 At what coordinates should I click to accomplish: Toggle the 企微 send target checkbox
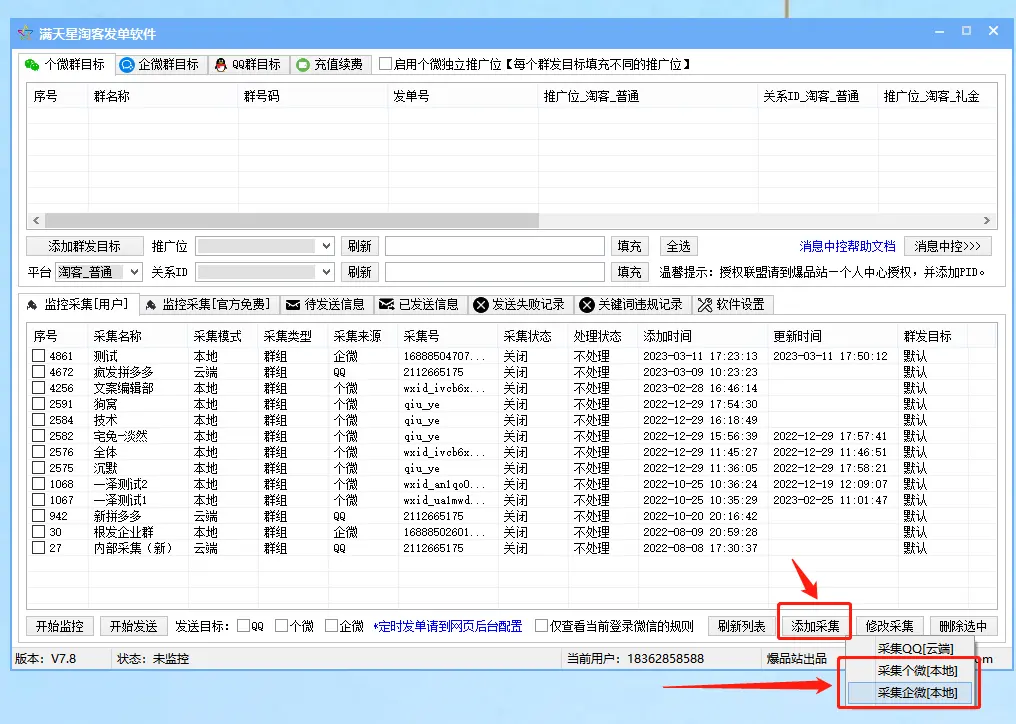pos(331,625)
